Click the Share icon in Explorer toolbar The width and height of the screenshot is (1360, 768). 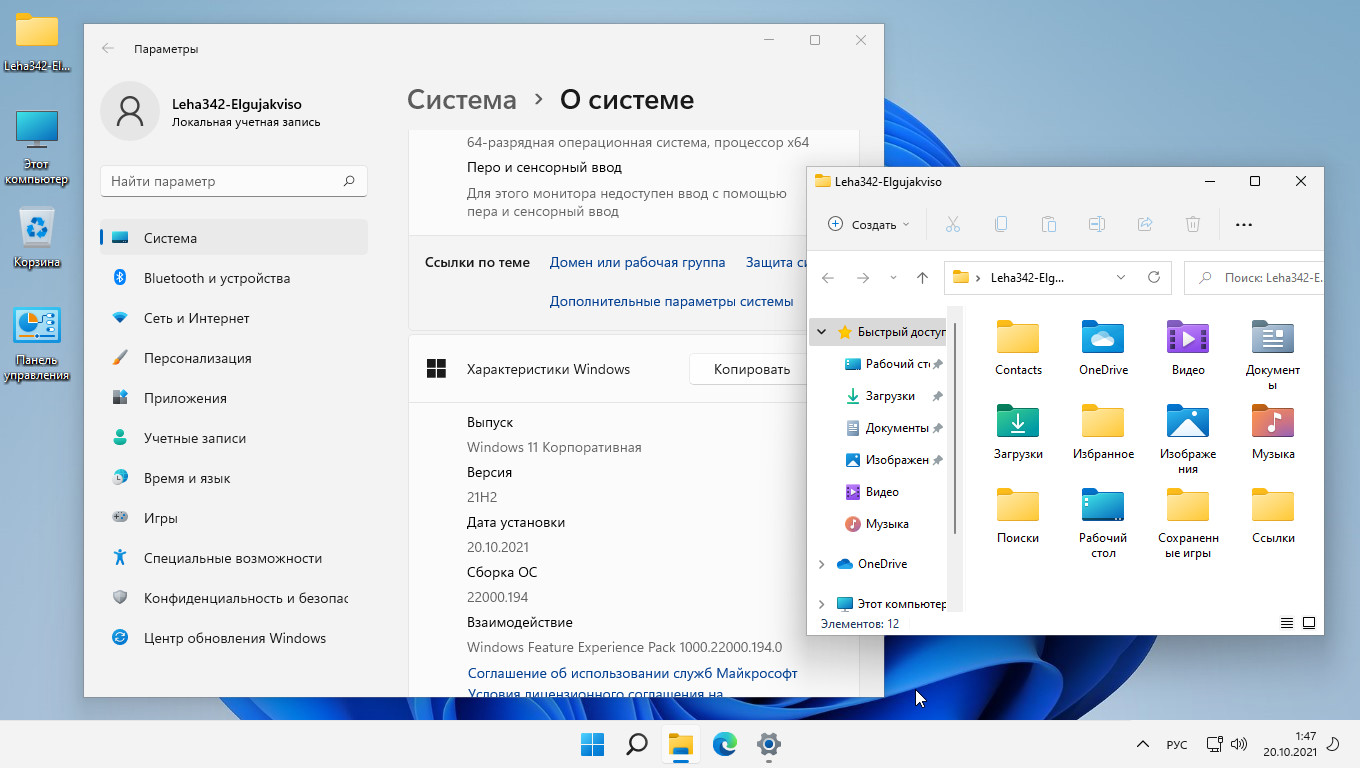1145,225
